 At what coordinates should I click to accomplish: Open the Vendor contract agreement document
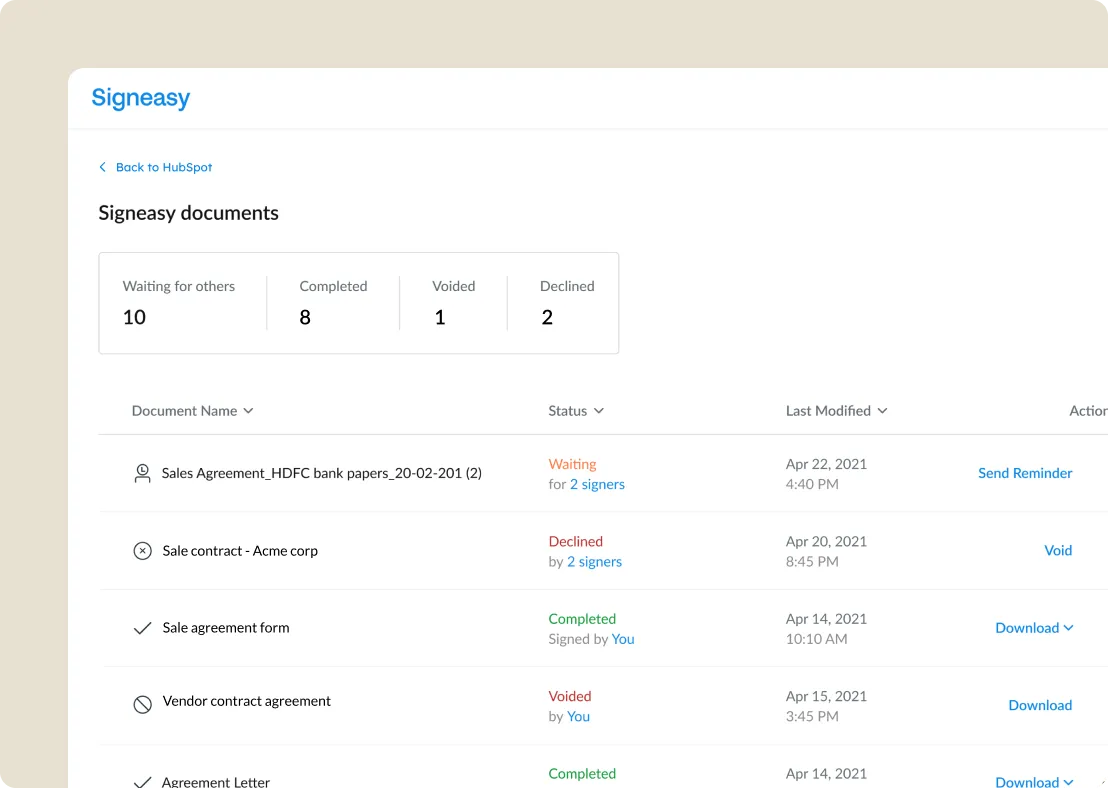[x=247, y=700]
